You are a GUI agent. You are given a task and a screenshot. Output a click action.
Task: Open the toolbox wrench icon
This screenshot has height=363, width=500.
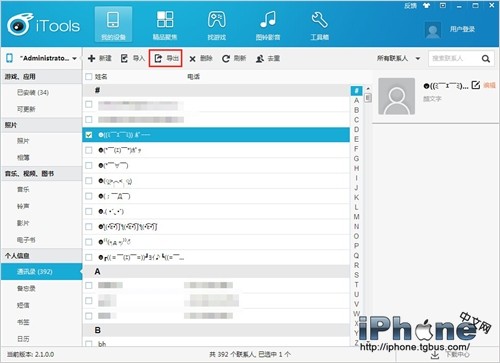coord(319,20)
